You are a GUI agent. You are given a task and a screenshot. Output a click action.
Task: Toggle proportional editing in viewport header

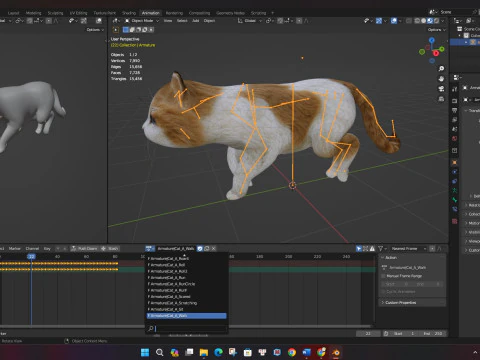click(299, 21)
